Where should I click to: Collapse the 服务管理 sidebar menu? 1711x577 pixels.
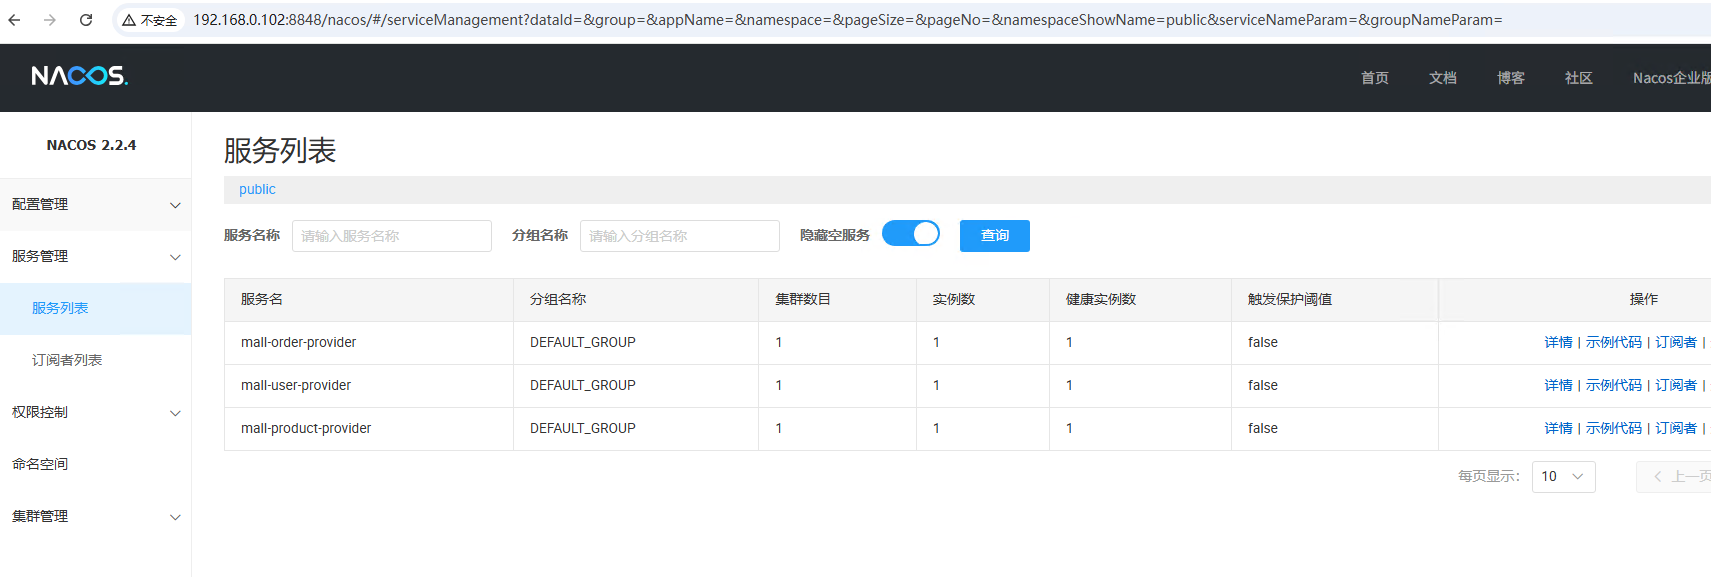(x=95, y=256)
